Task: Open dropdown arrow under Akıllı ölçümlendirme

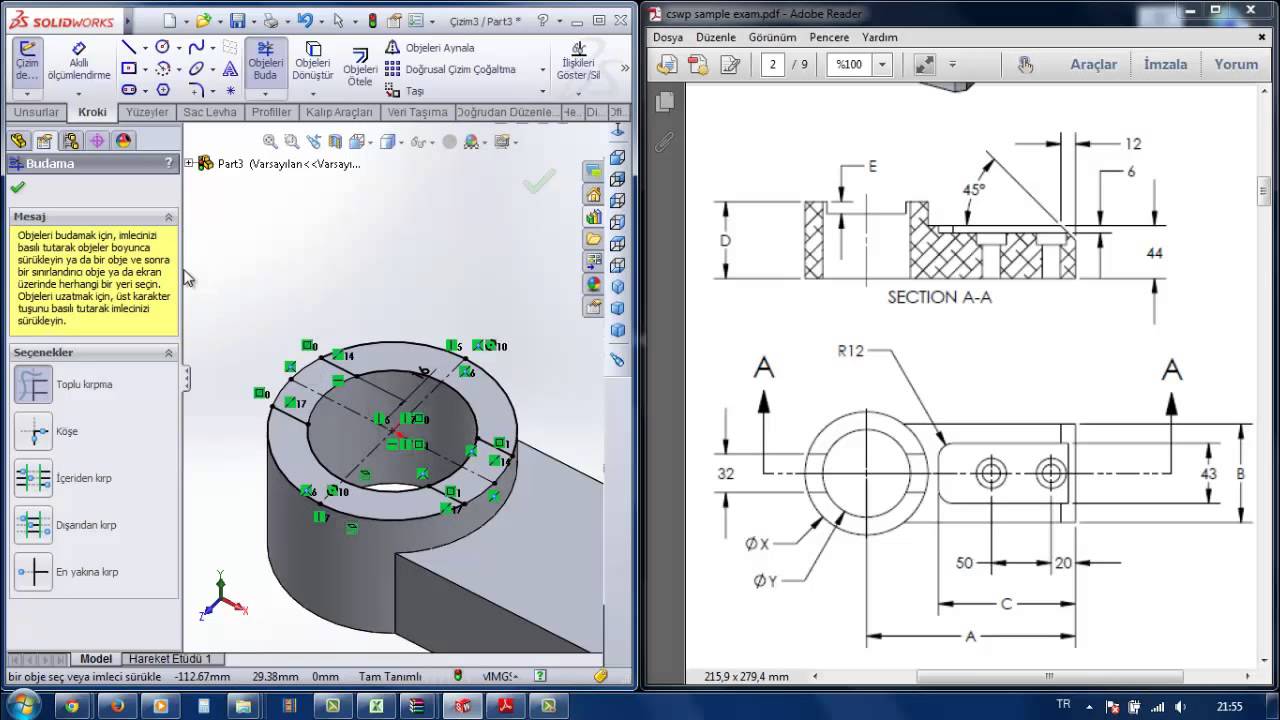Action: [x=79, y=94]
